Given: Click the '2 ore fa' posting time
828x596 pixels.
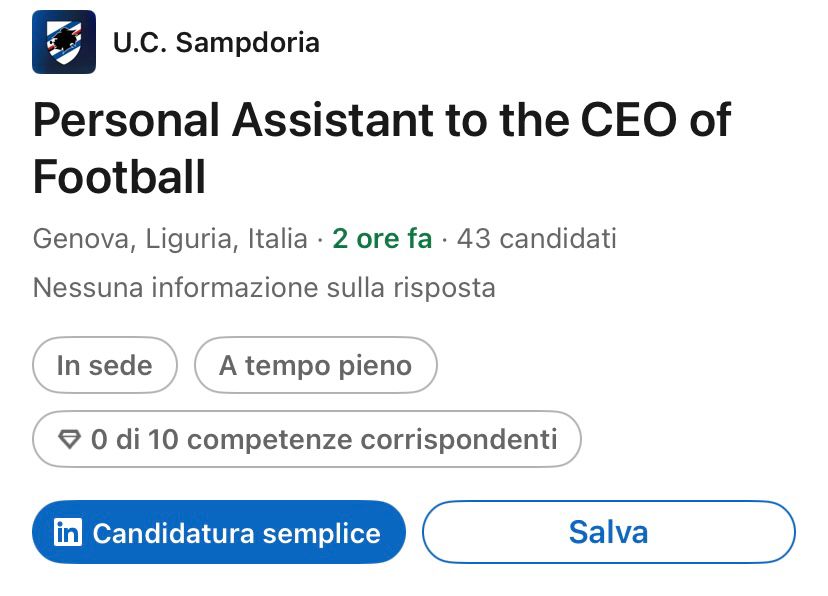Looking at the screenshot, I should pos(382,239).
